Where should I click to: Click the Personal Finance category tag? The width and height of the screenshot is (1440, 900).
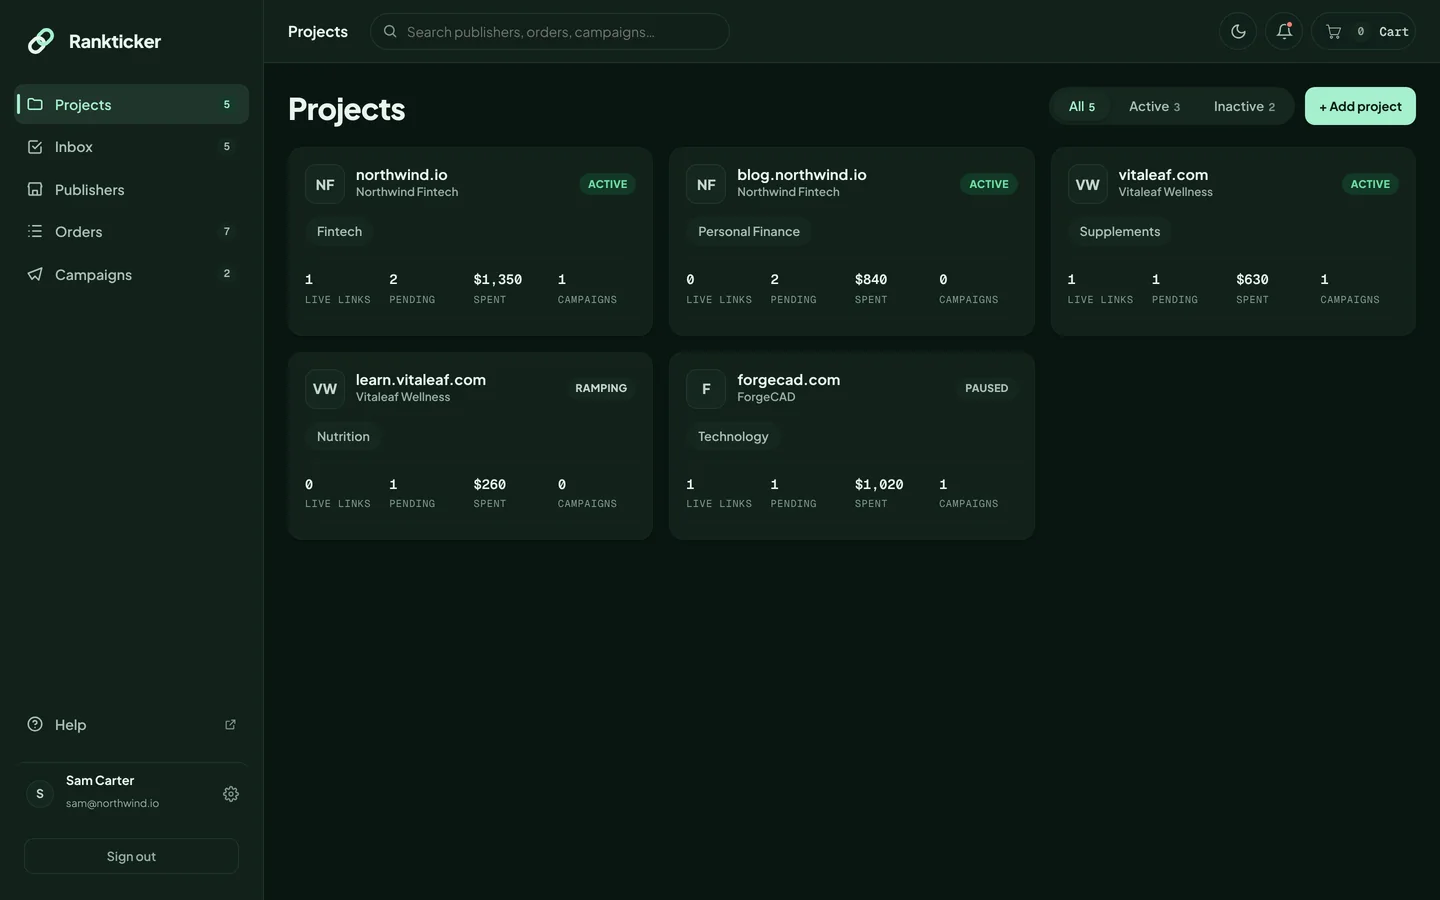[x=749, y=232]
